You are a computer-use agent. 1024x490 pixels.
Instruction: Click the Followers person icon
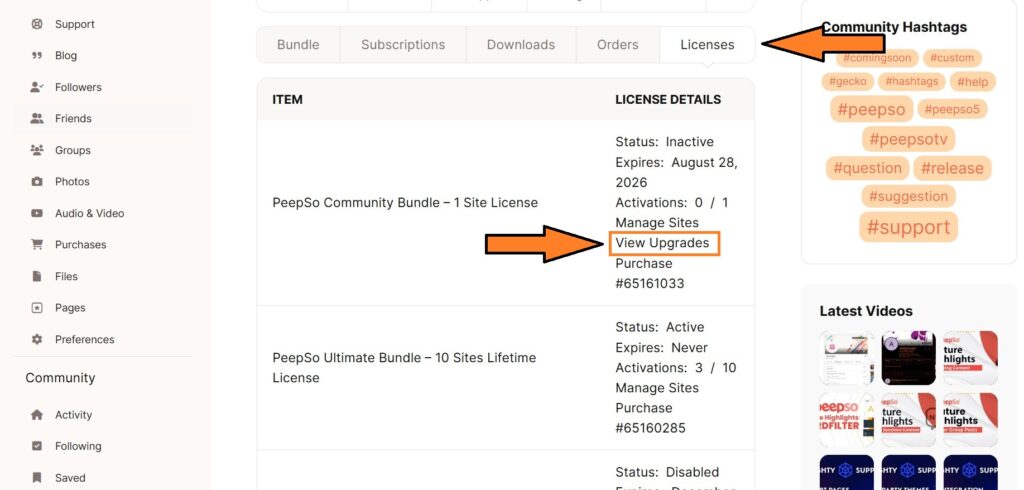pos(37,87)
